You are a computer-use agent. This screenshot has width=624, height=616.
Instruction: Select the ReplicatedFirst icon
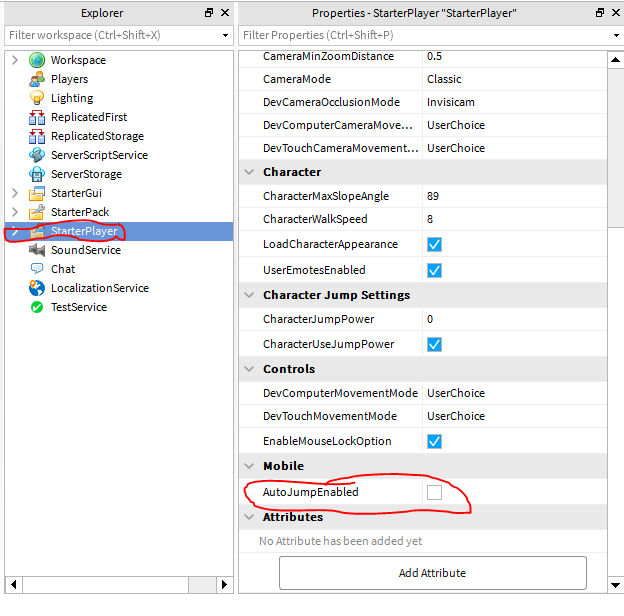coord(37,117)
